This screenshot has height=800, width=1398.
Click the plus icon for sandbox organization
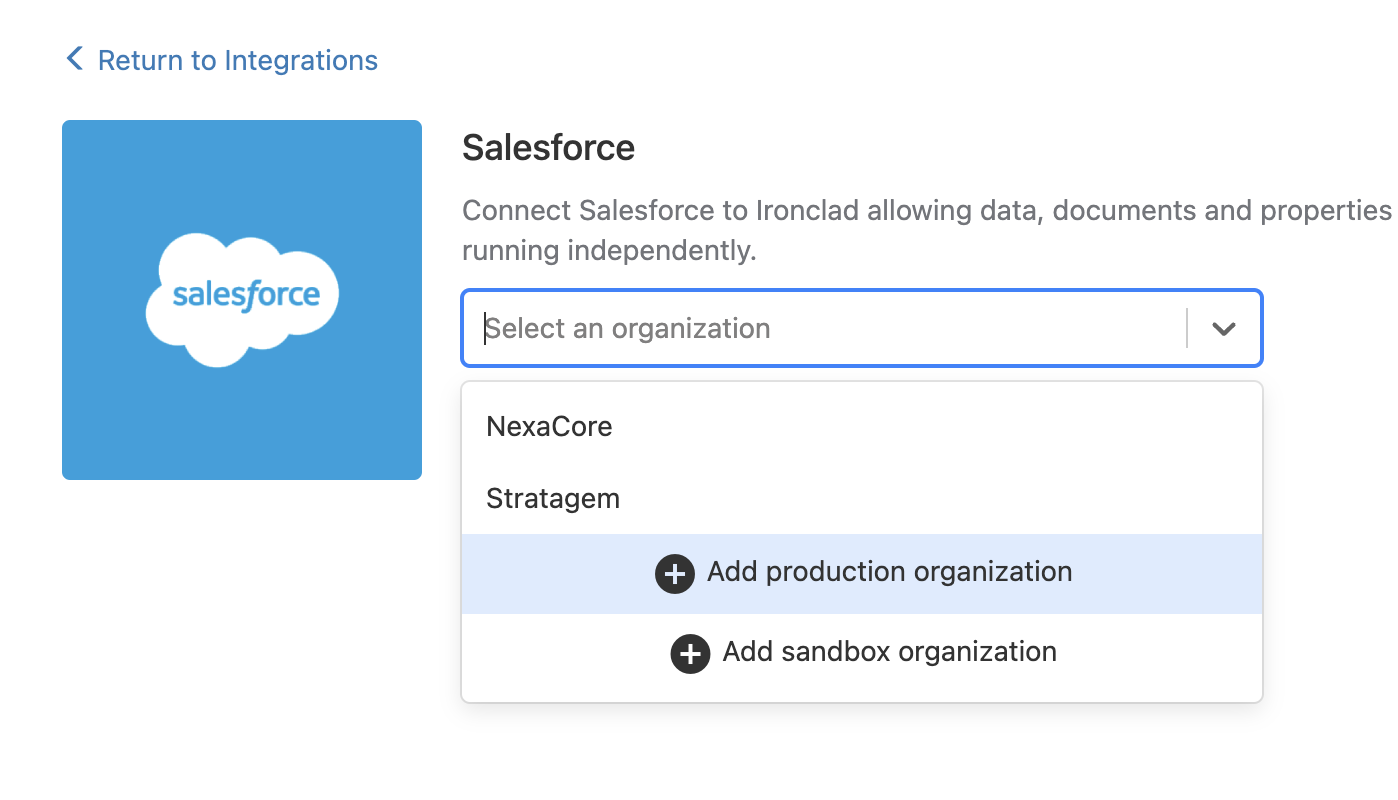[x=690, y=653]
